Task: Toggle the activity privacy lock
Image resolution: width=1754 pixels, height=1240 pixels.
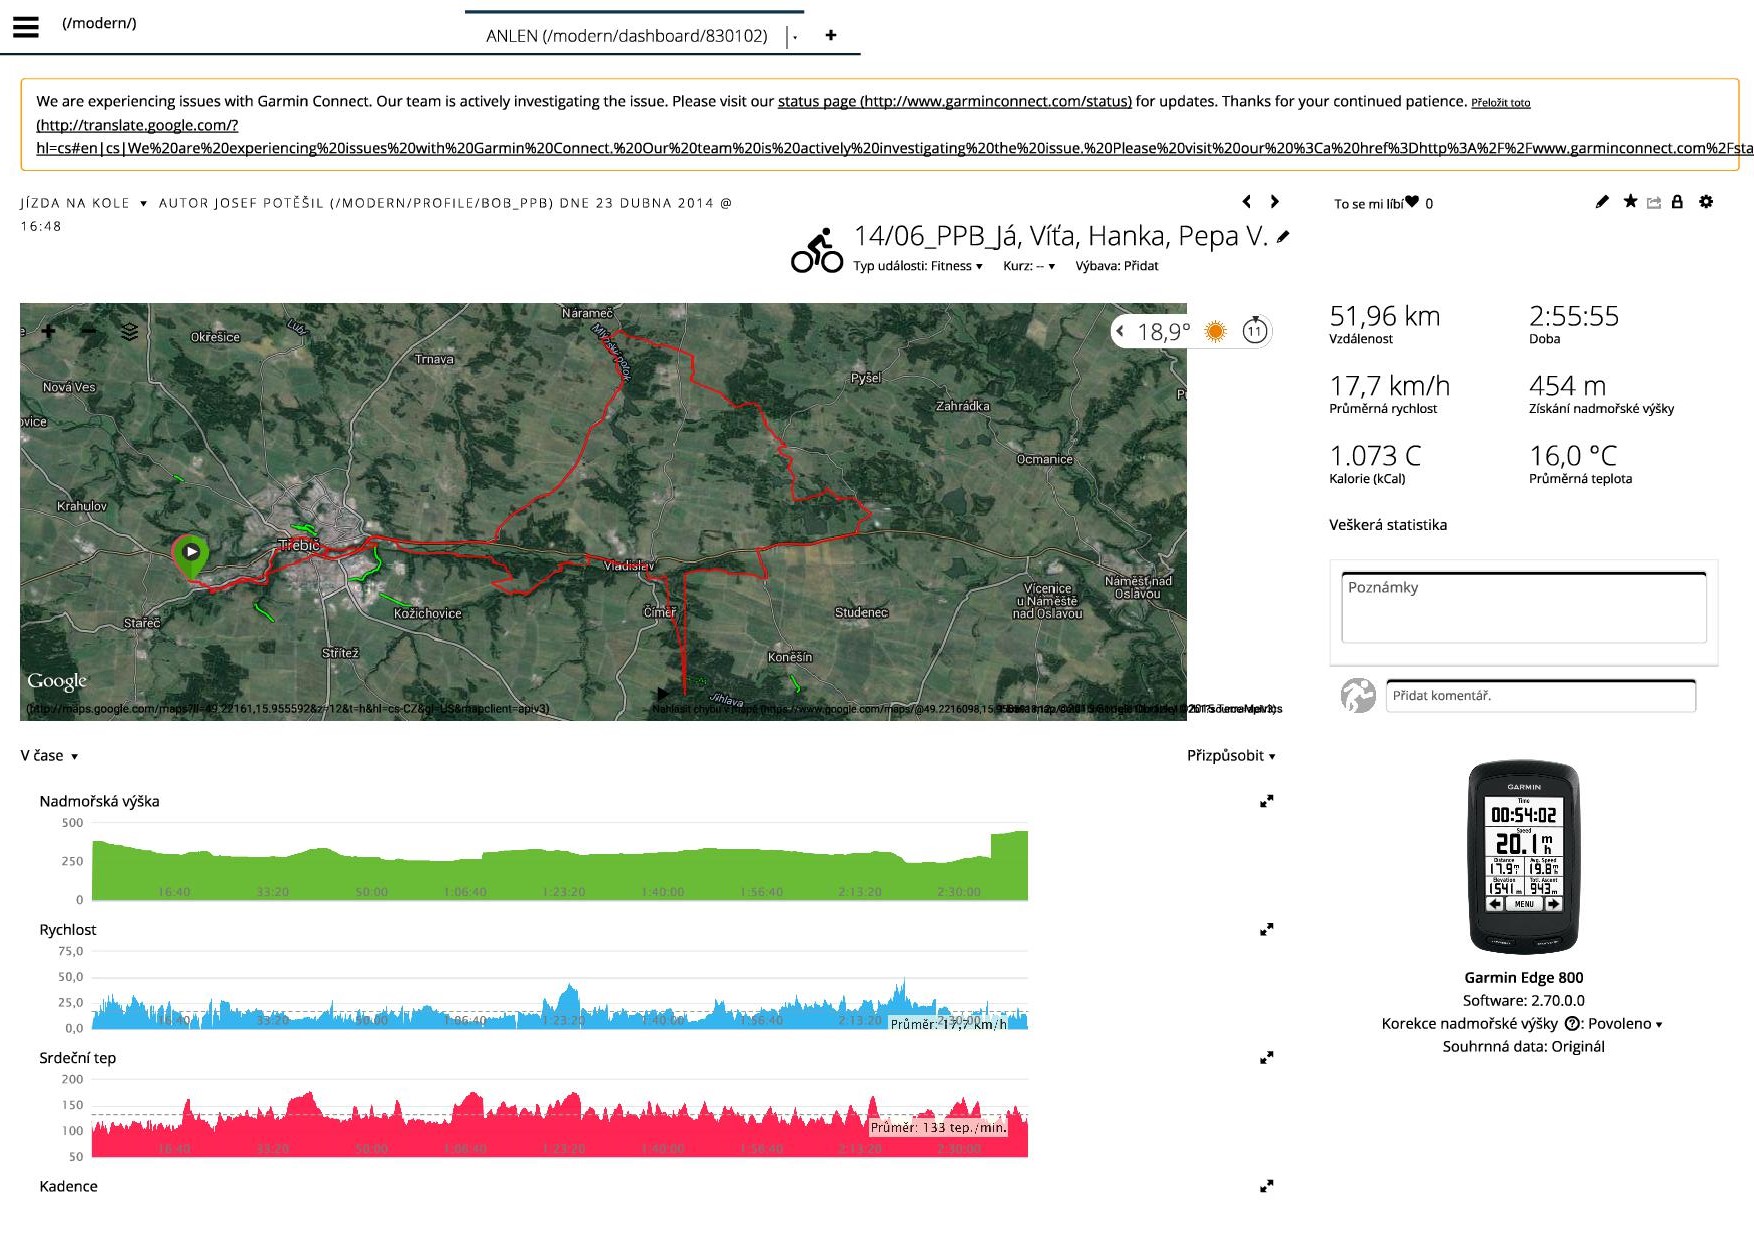Action: (1677, 202)
